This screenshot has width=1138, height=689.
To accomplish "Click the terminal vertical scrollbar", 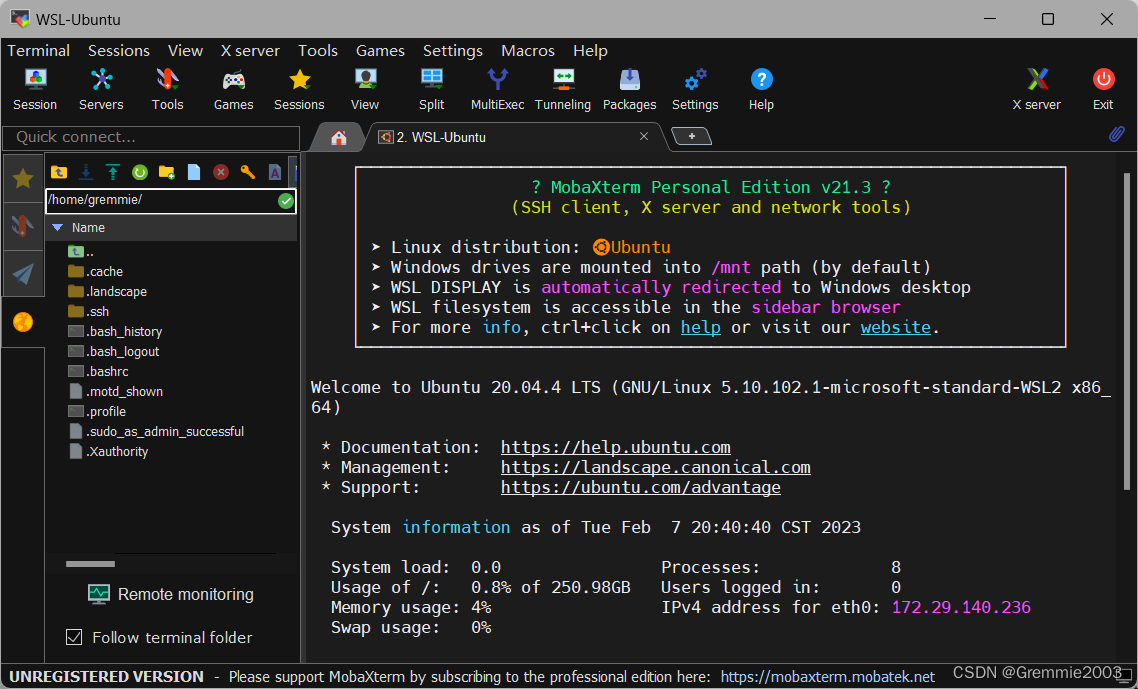I will (1126, 330).
